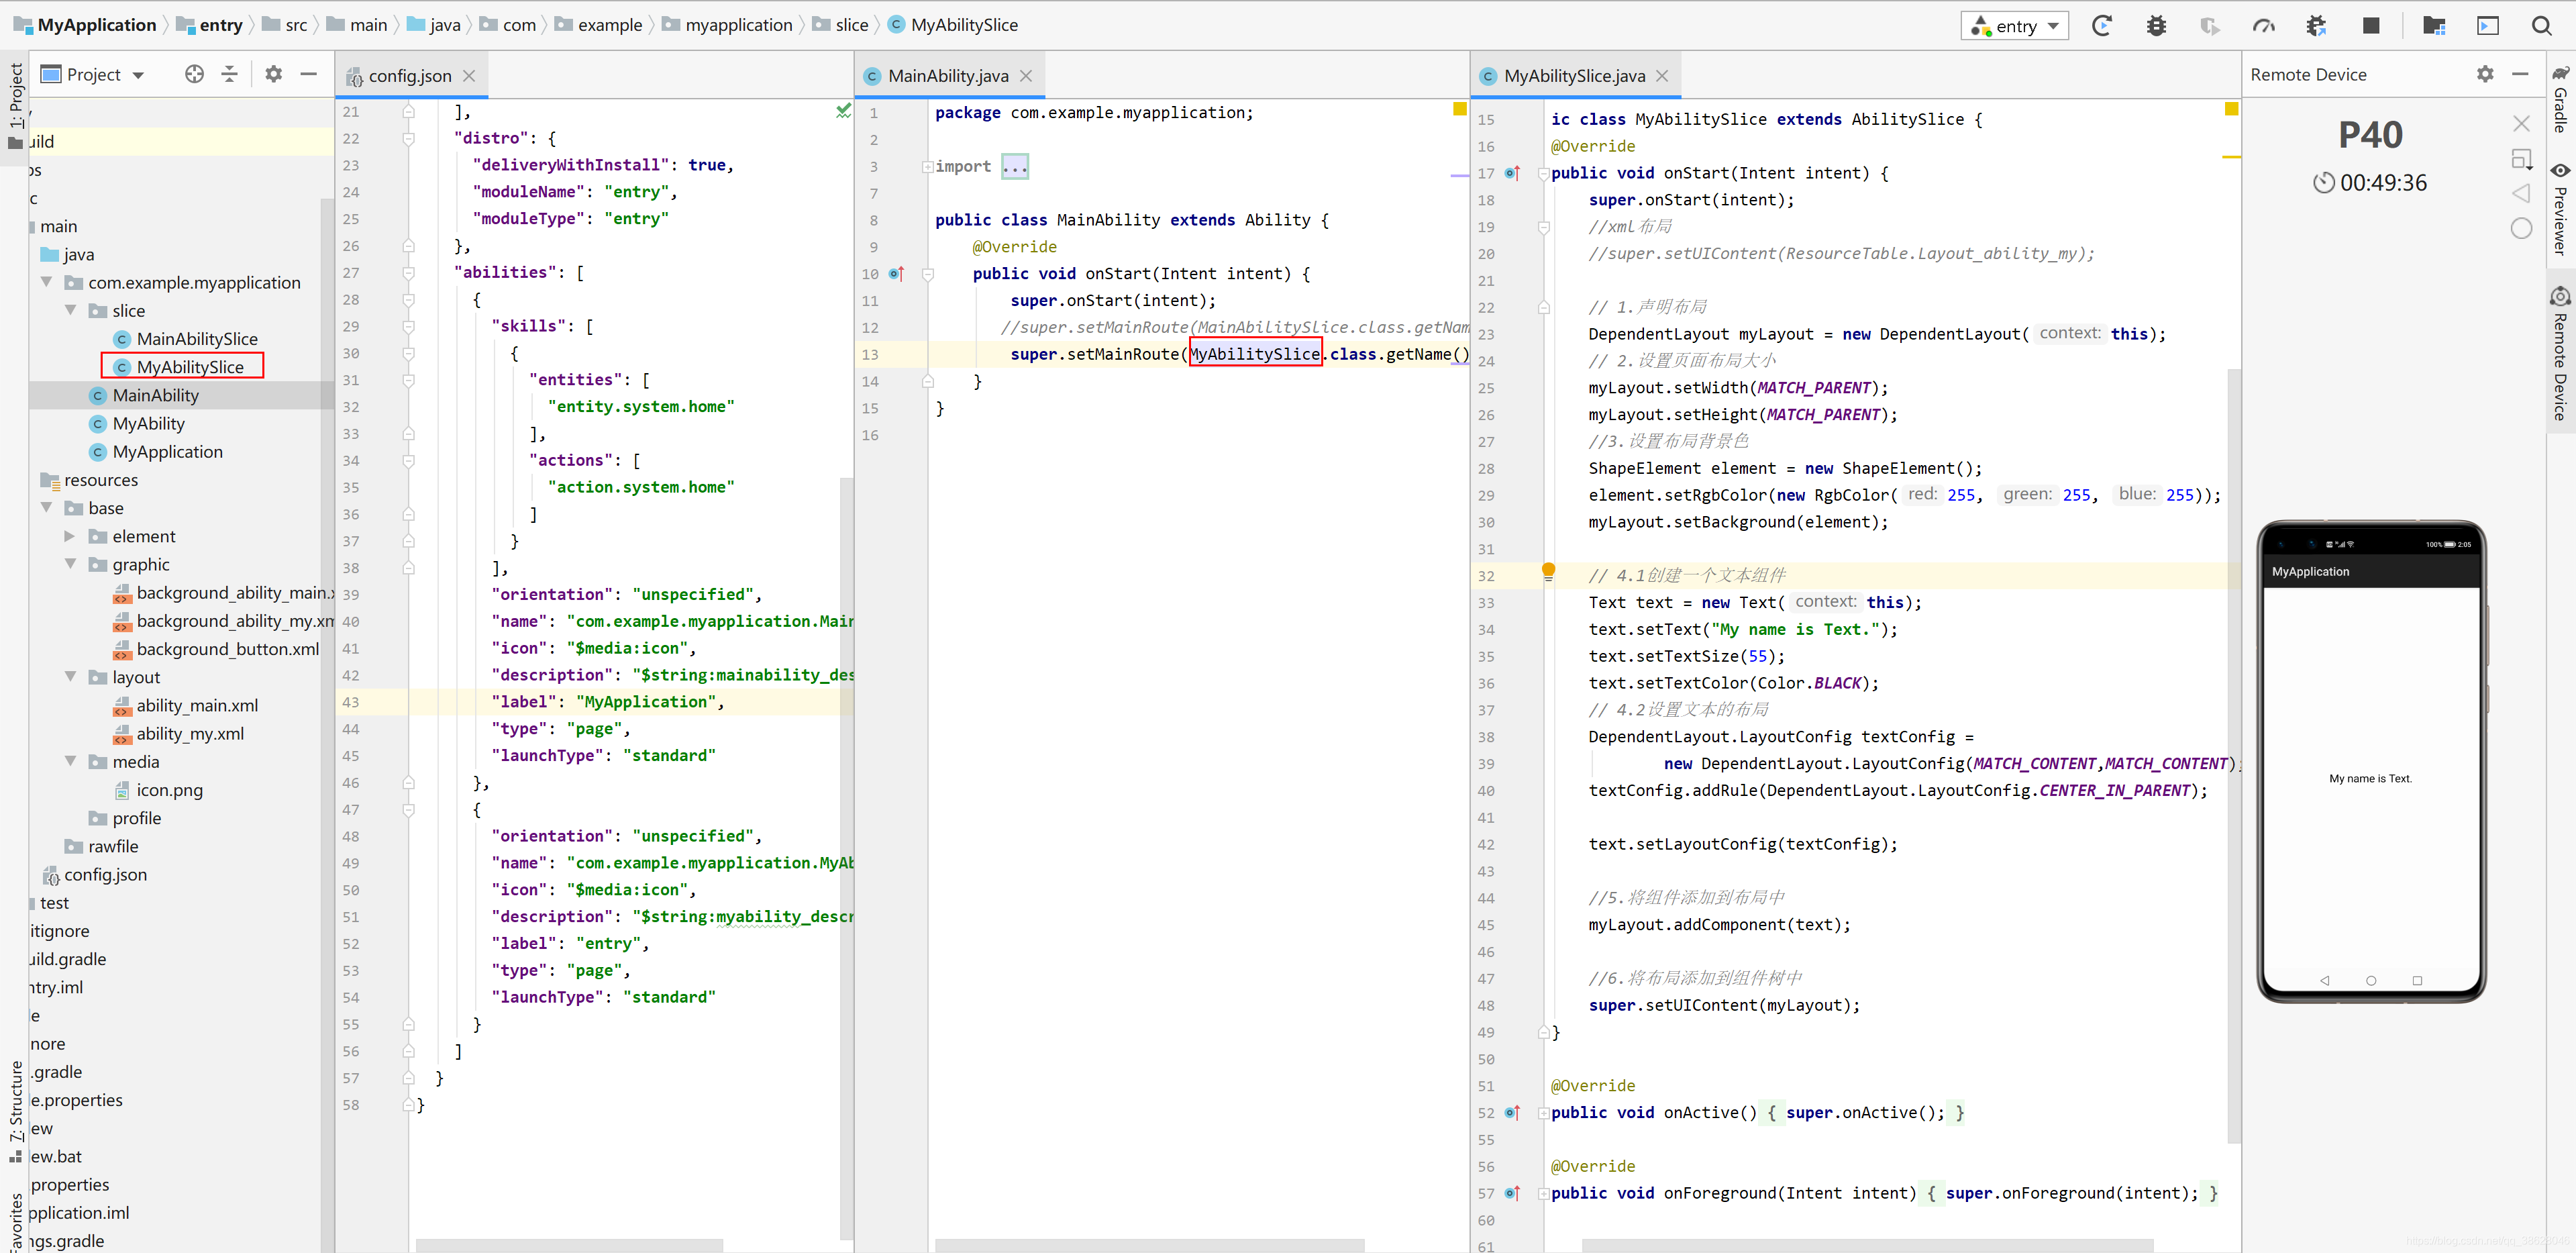This screenshot has height=1253, width=2576.
Task: Click the Stop square icon in toolbar
Action: 2371,26
